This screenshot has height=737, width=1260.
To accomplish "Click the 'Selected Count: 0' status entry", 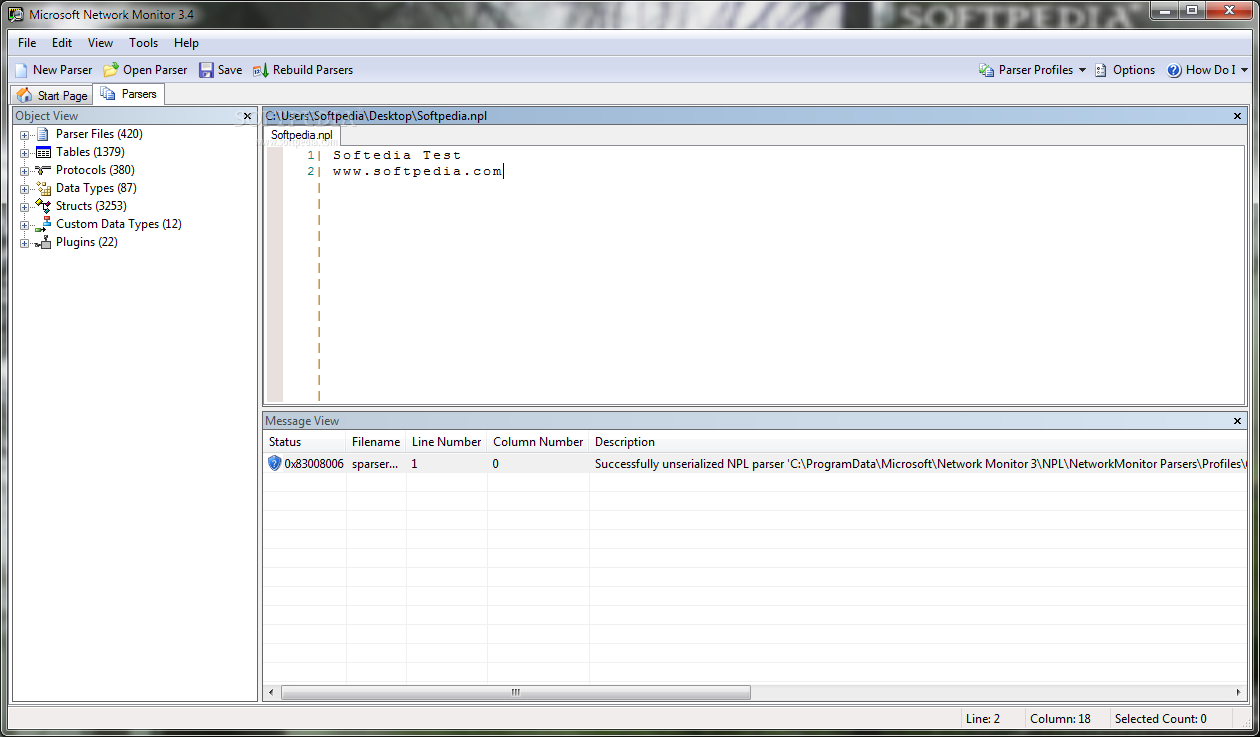I will (1161, 718).
